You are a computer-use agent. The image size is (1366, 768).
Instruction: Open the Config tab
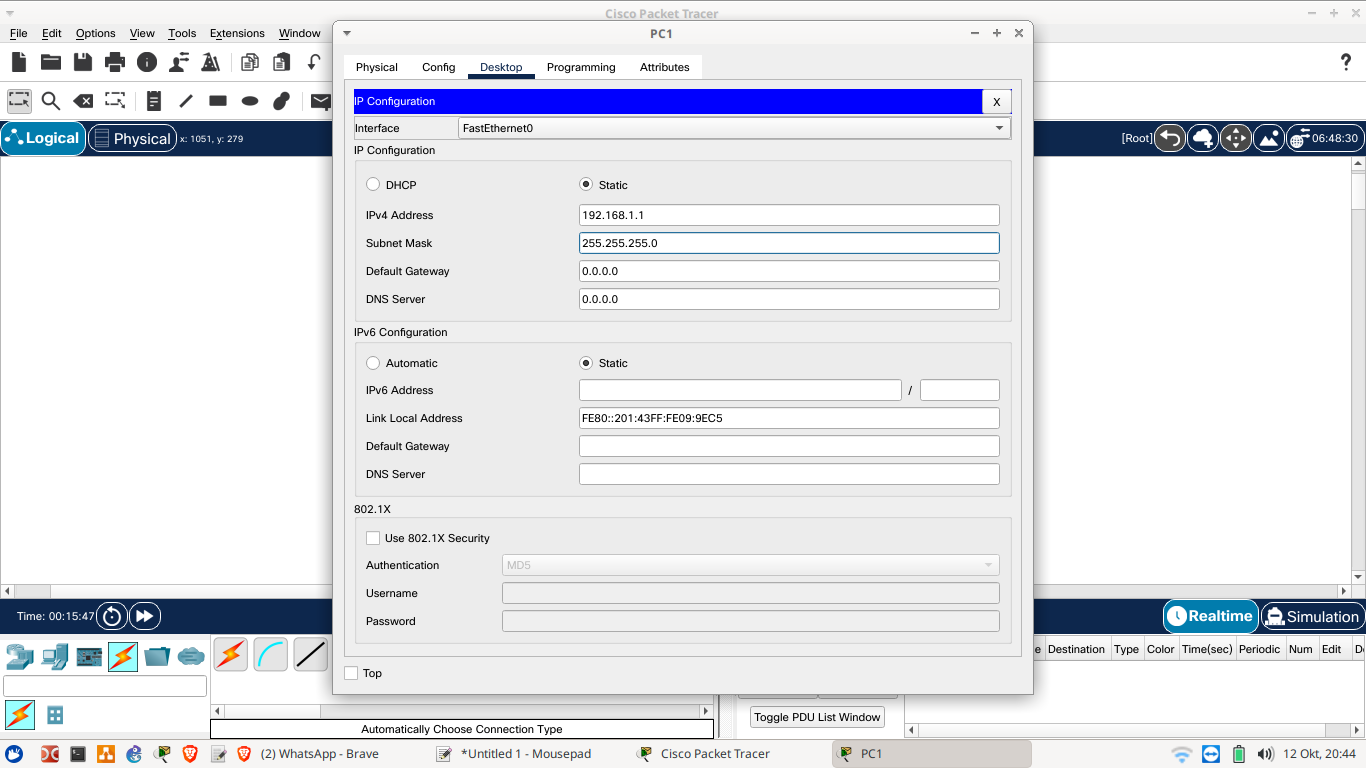pyautogui.click(x=438, y=67)
